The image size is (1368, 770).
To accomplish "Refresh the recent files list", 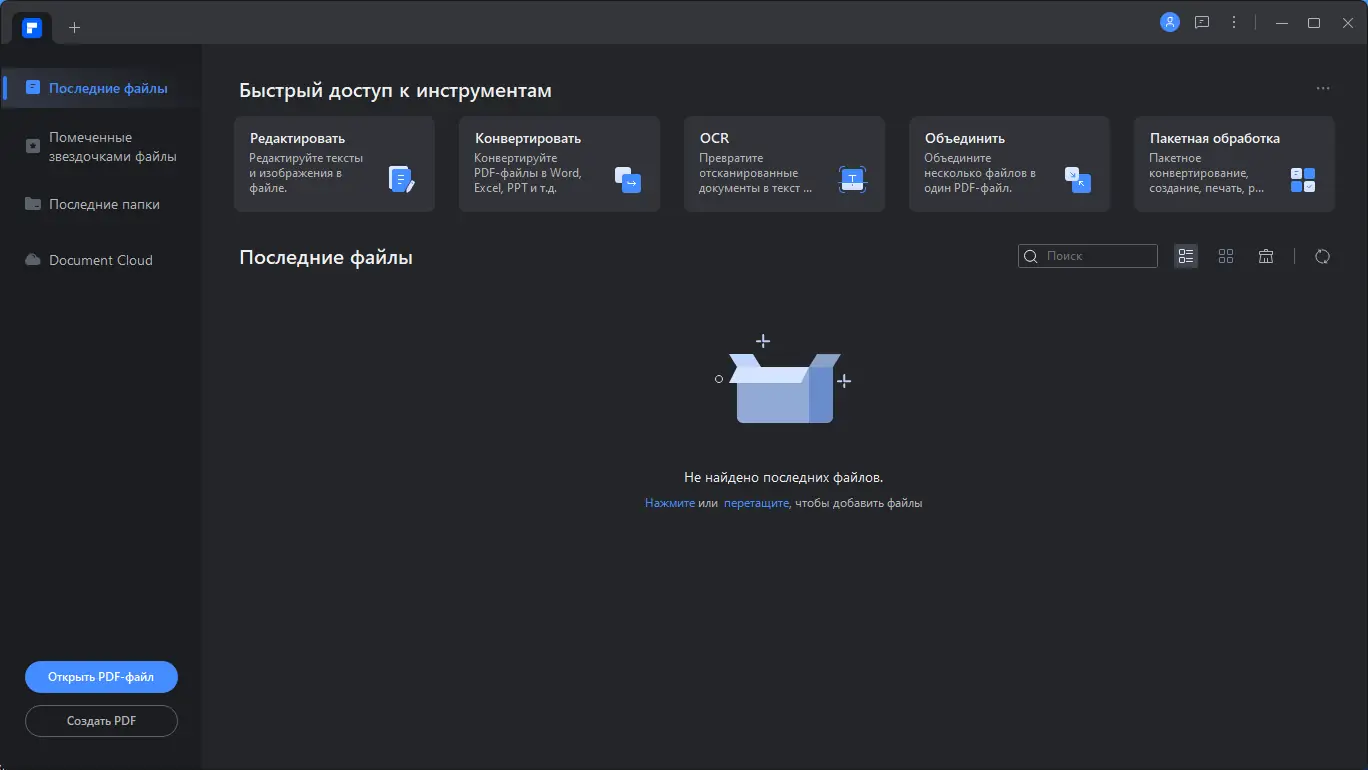I will 1322,256.
